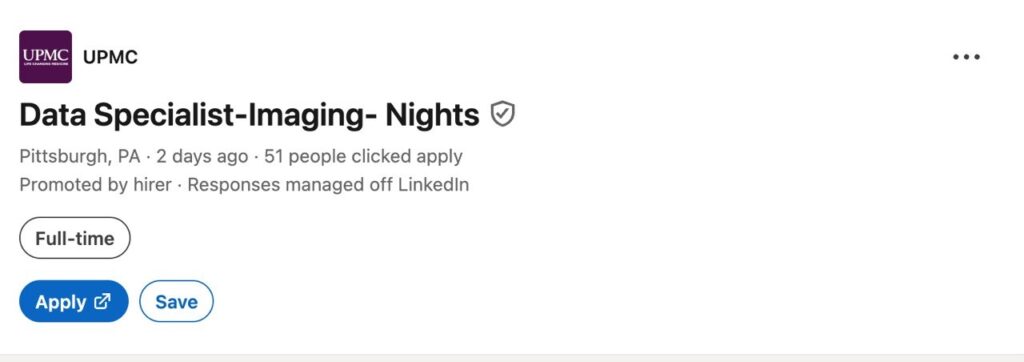Click the Apply text label on blue button
The height and width of the screenshot is (362, 1024).
pyautogui.click(x=61, y=302)
